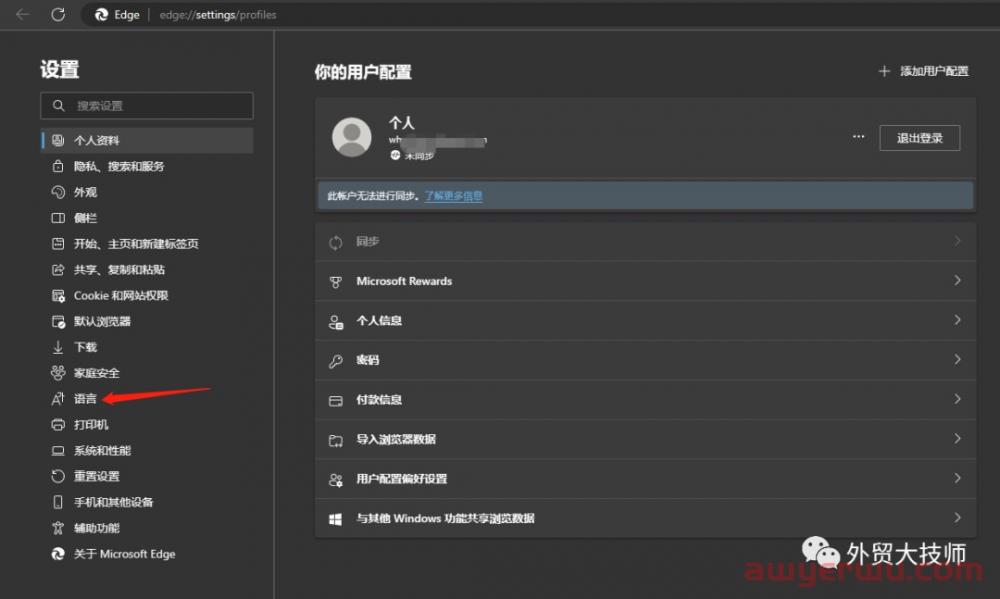Expand 个人信息 row chevron

(957, 320)
